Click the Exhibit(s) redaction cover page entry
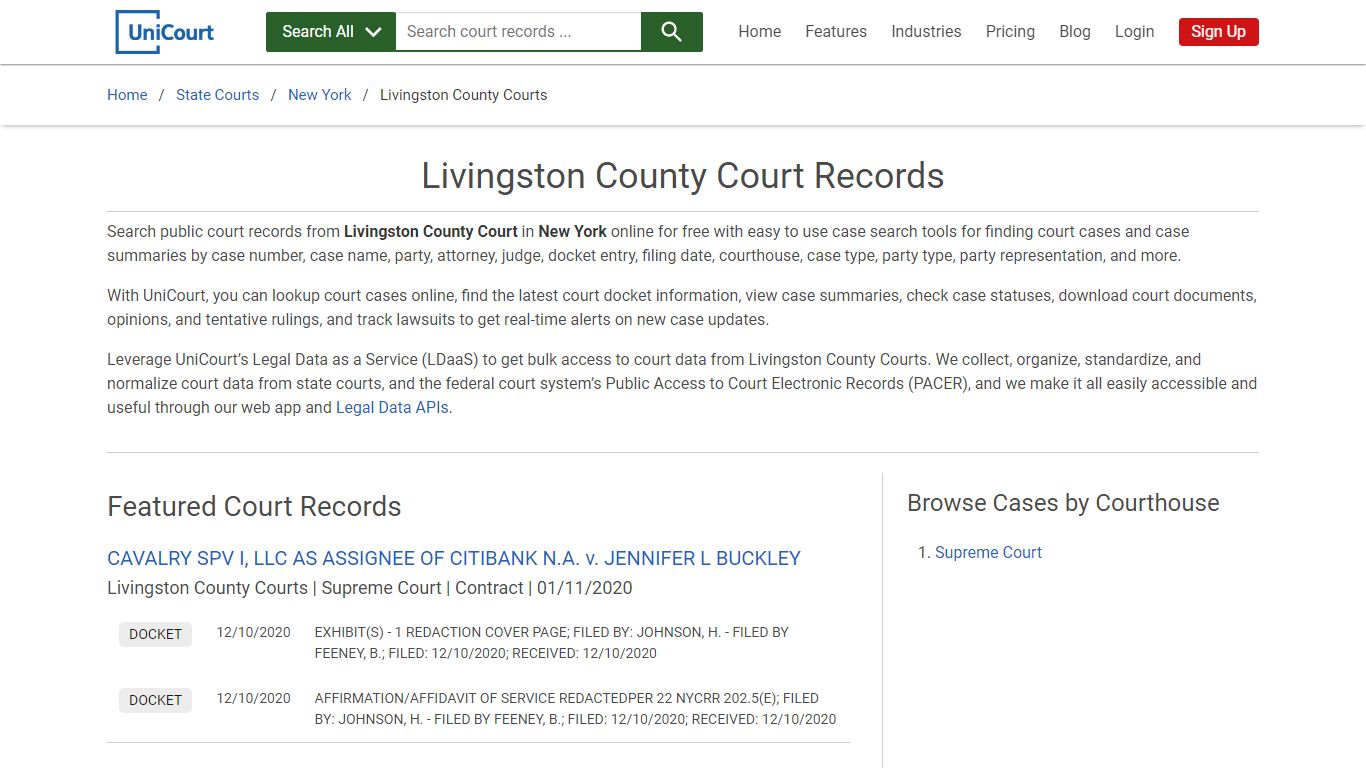 (552, 643)
